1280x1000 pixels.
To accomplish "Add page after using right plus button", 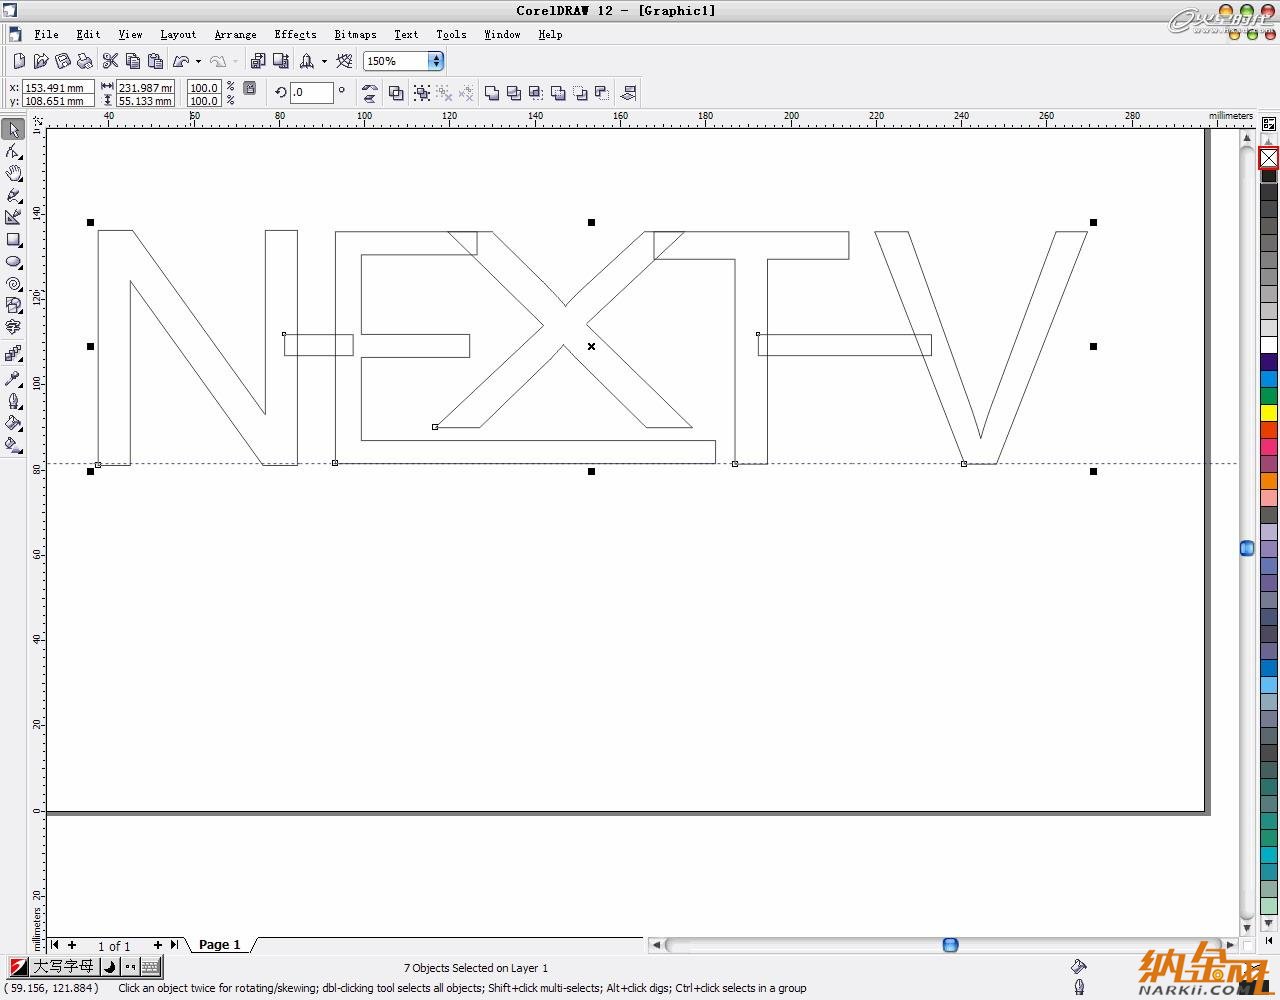I will point(157,944).
